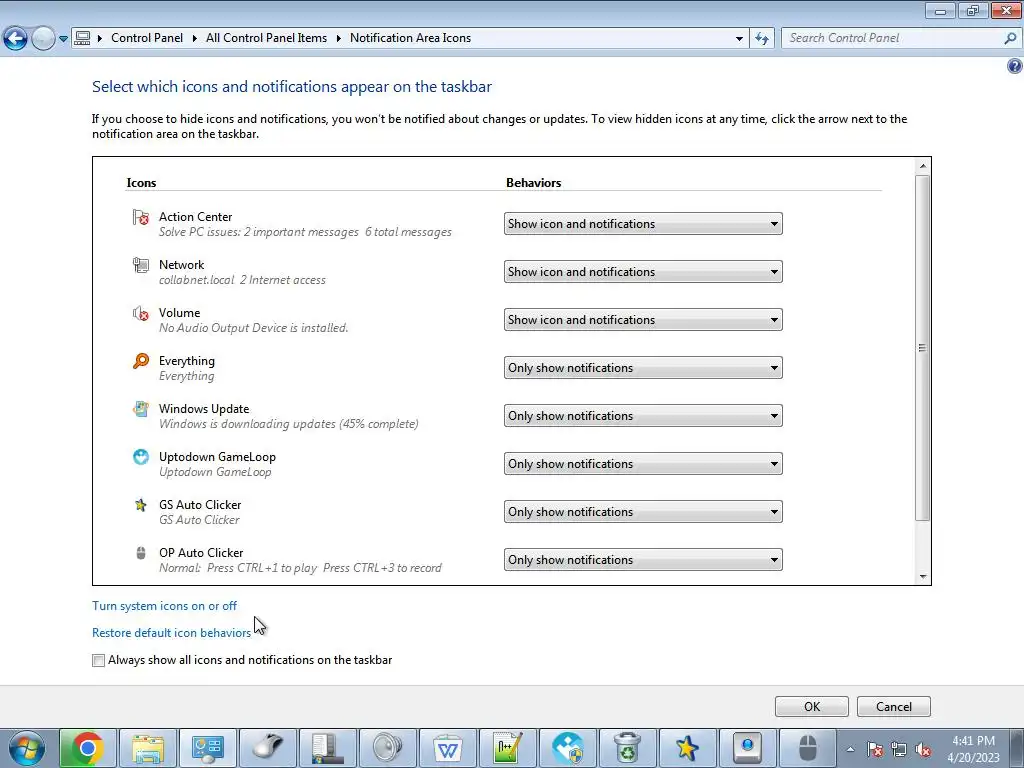The height and width of the screenshot is (768, 1024).
Task: Launch Google Chrome from the taskbar
Action: click(88, 748)
